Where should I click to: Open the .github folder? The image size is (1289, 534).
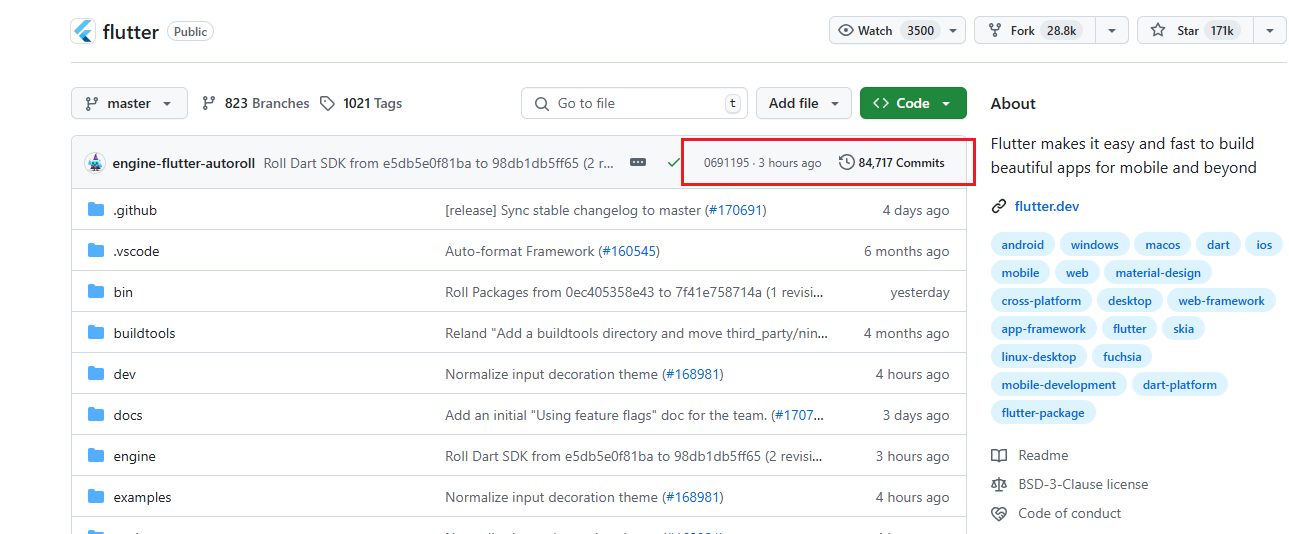135,210
